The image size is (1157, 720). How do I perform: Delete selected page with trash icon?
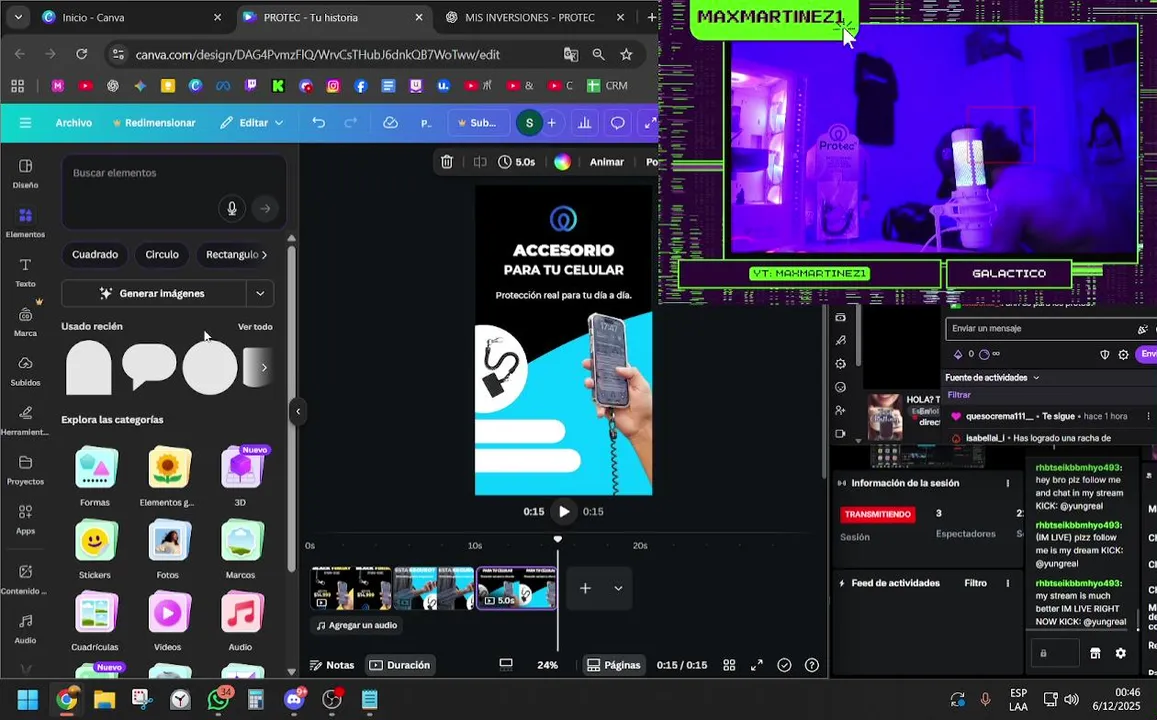point(446,162)
